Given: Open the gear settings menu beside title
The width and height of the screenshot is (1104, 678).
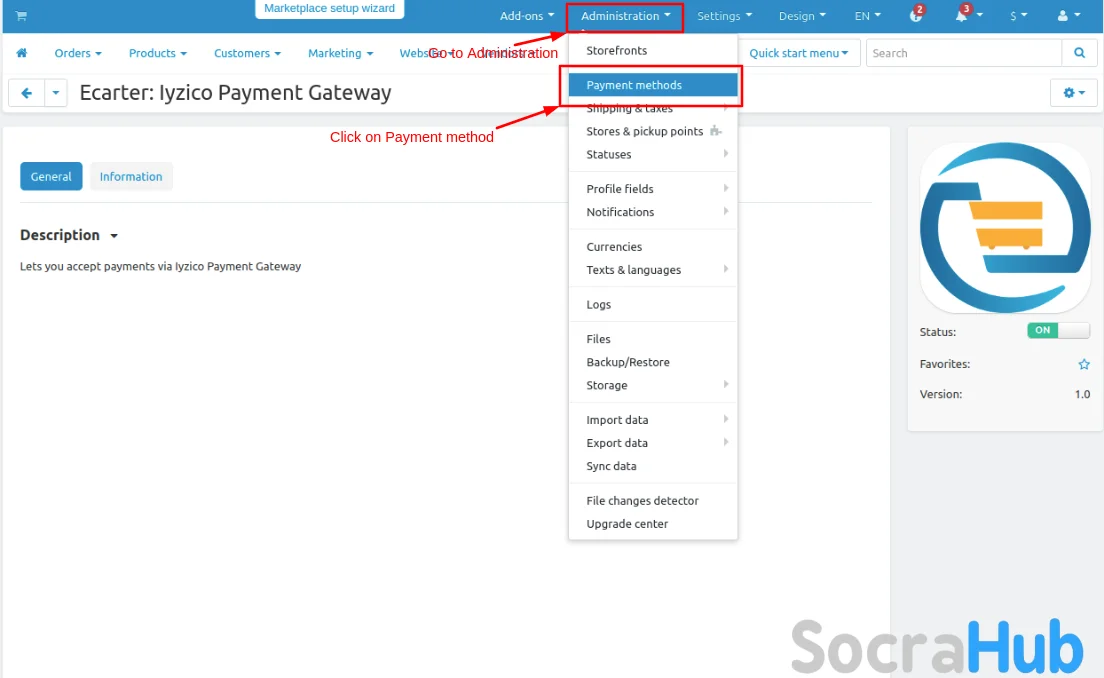Looking at the screenshot, I should pyautogui.click(x=1074, y=93).
